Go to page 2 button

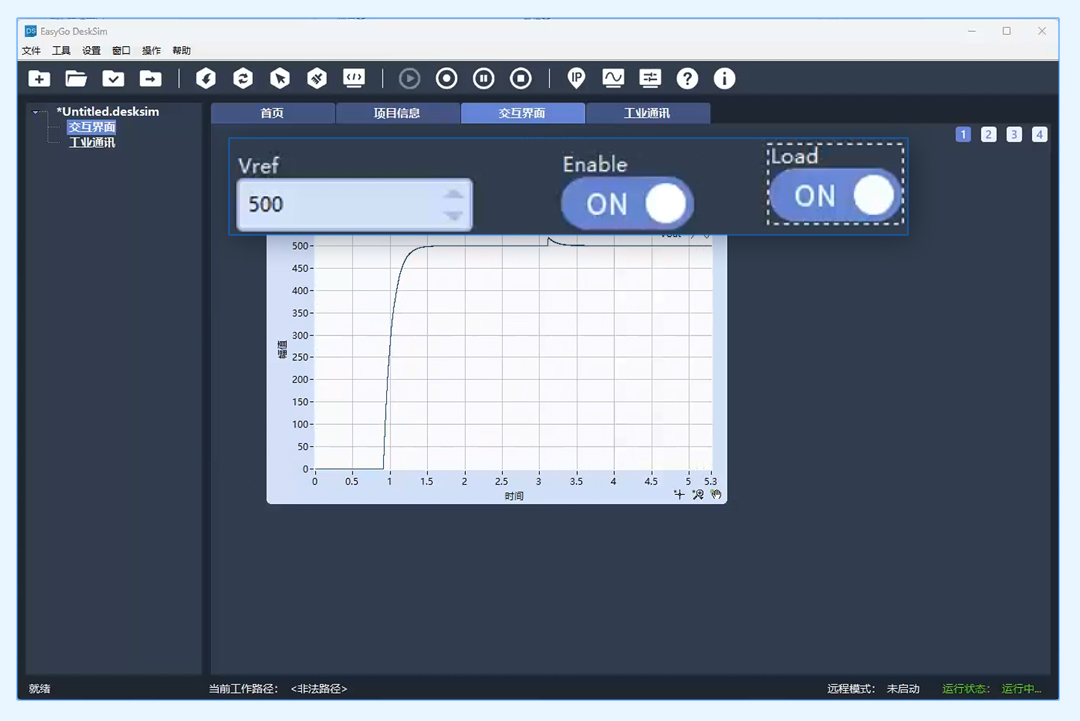tap(988, 134)
